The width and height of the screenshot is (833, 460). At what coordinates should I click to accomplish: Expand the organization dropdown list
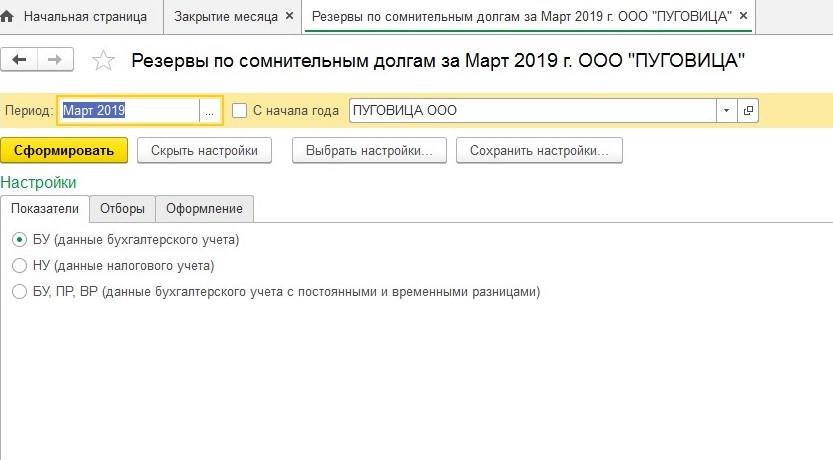coord(726,111)
